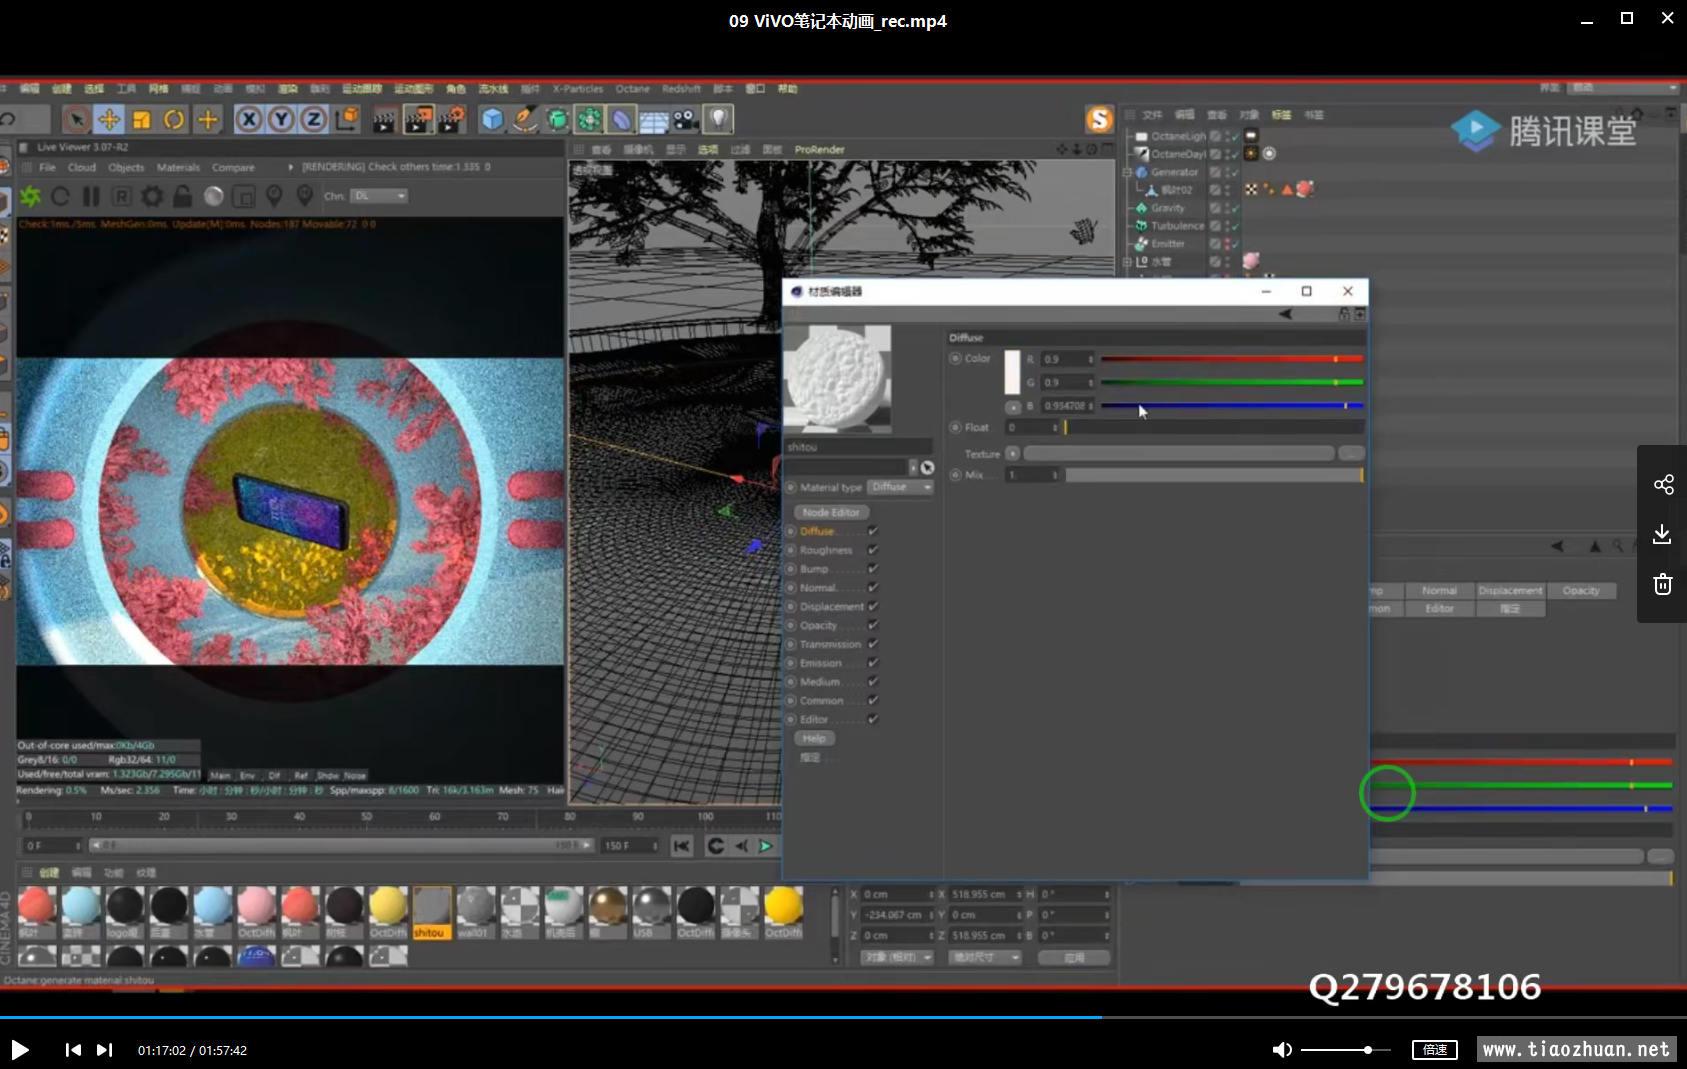Open the spline pen tool
Screen dimensions: 1687x1069
click(x=525, y=120)
